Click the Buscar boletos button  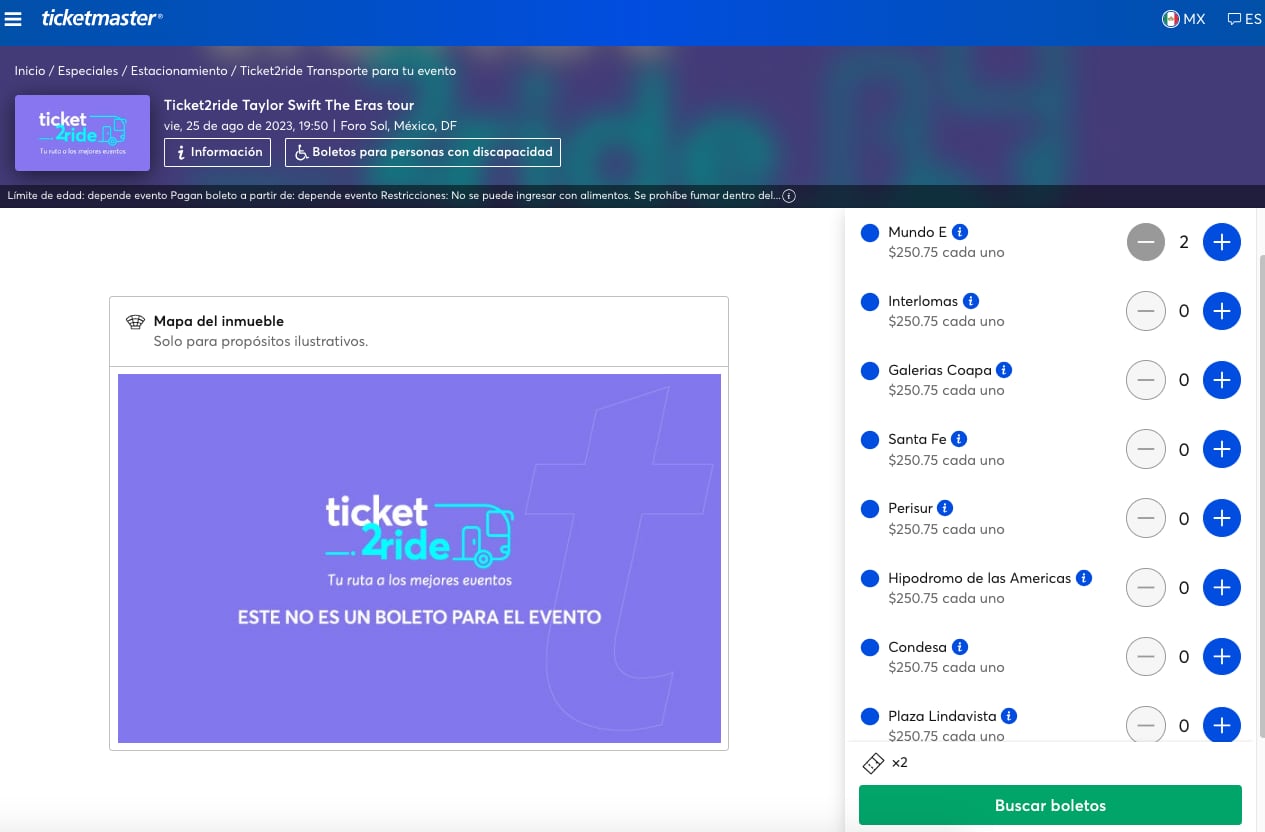click(x=1050, y=805)
